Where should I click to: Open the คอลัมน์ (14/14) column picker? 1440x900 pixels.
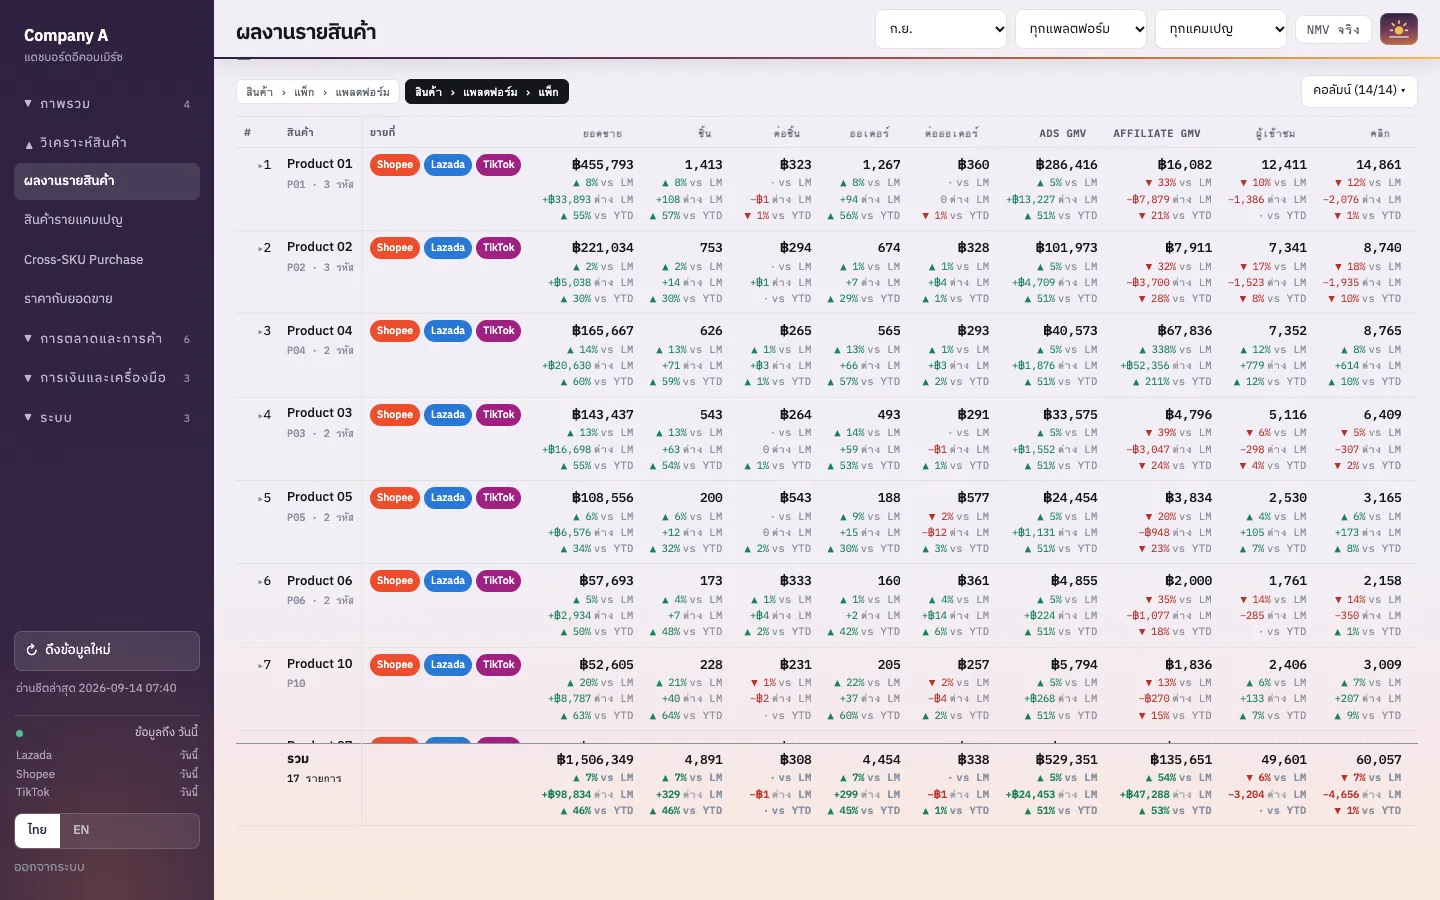1359,91
